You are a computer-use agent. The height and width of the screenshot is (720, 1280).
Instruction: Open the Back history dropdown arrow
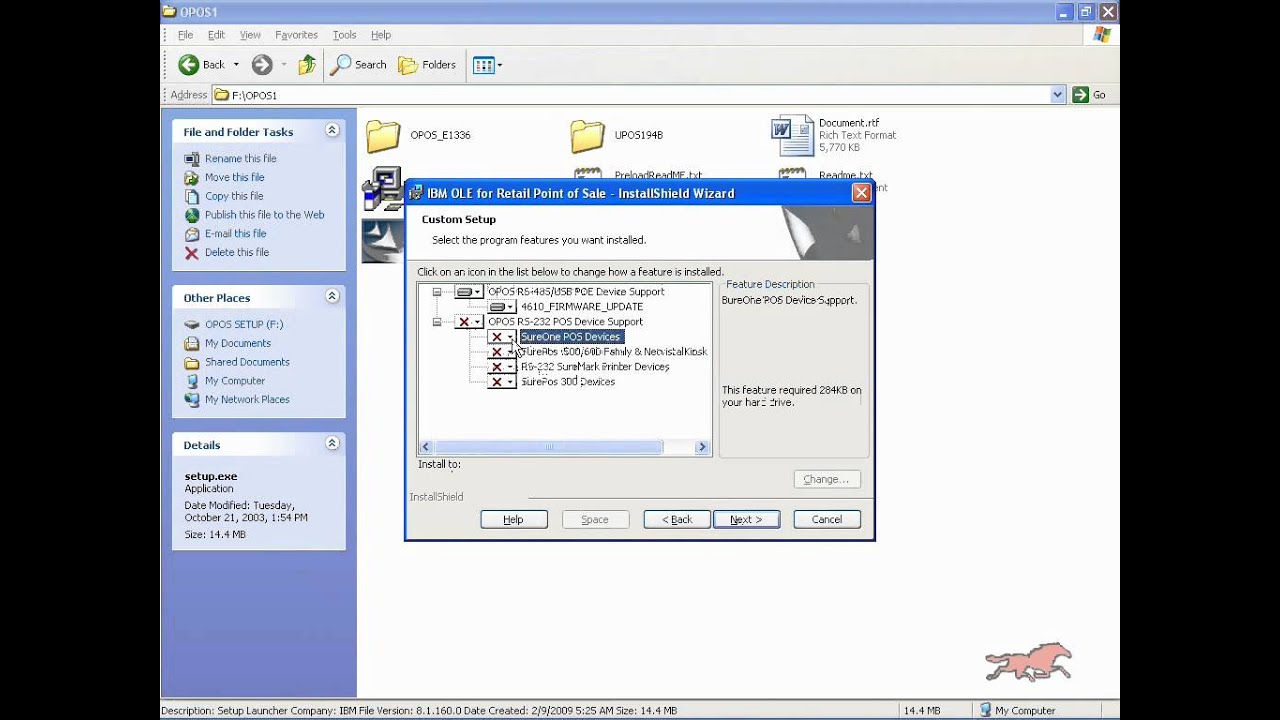pos(236,65)
